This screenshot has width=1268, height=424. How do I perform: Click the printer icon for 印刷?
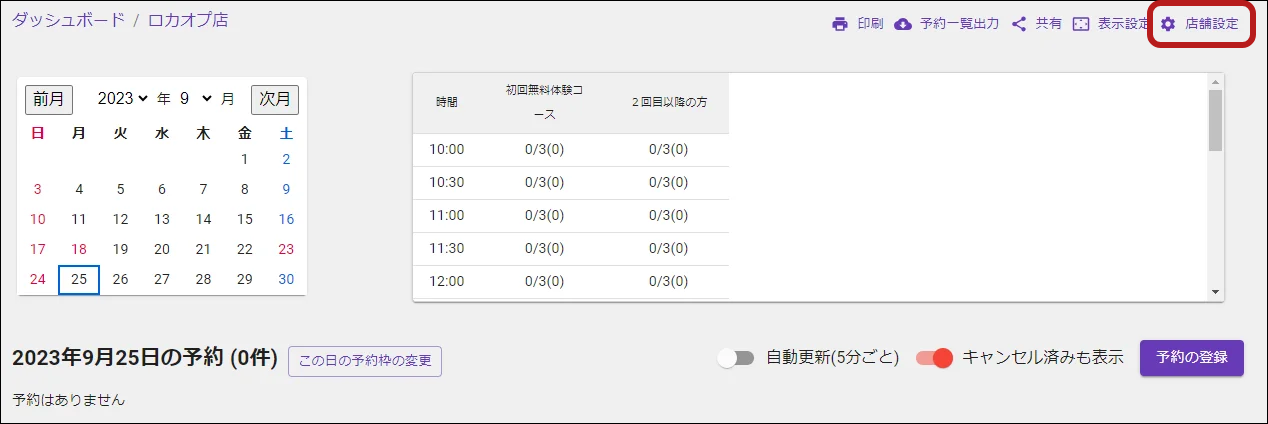pos(840,24)
